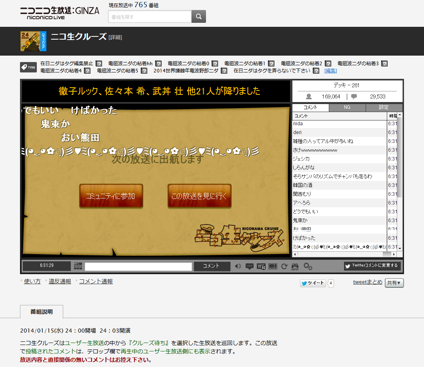Screen dimensions: 424x367
Task: Select the comment row 'ジェシカ'
Action: 339,159
